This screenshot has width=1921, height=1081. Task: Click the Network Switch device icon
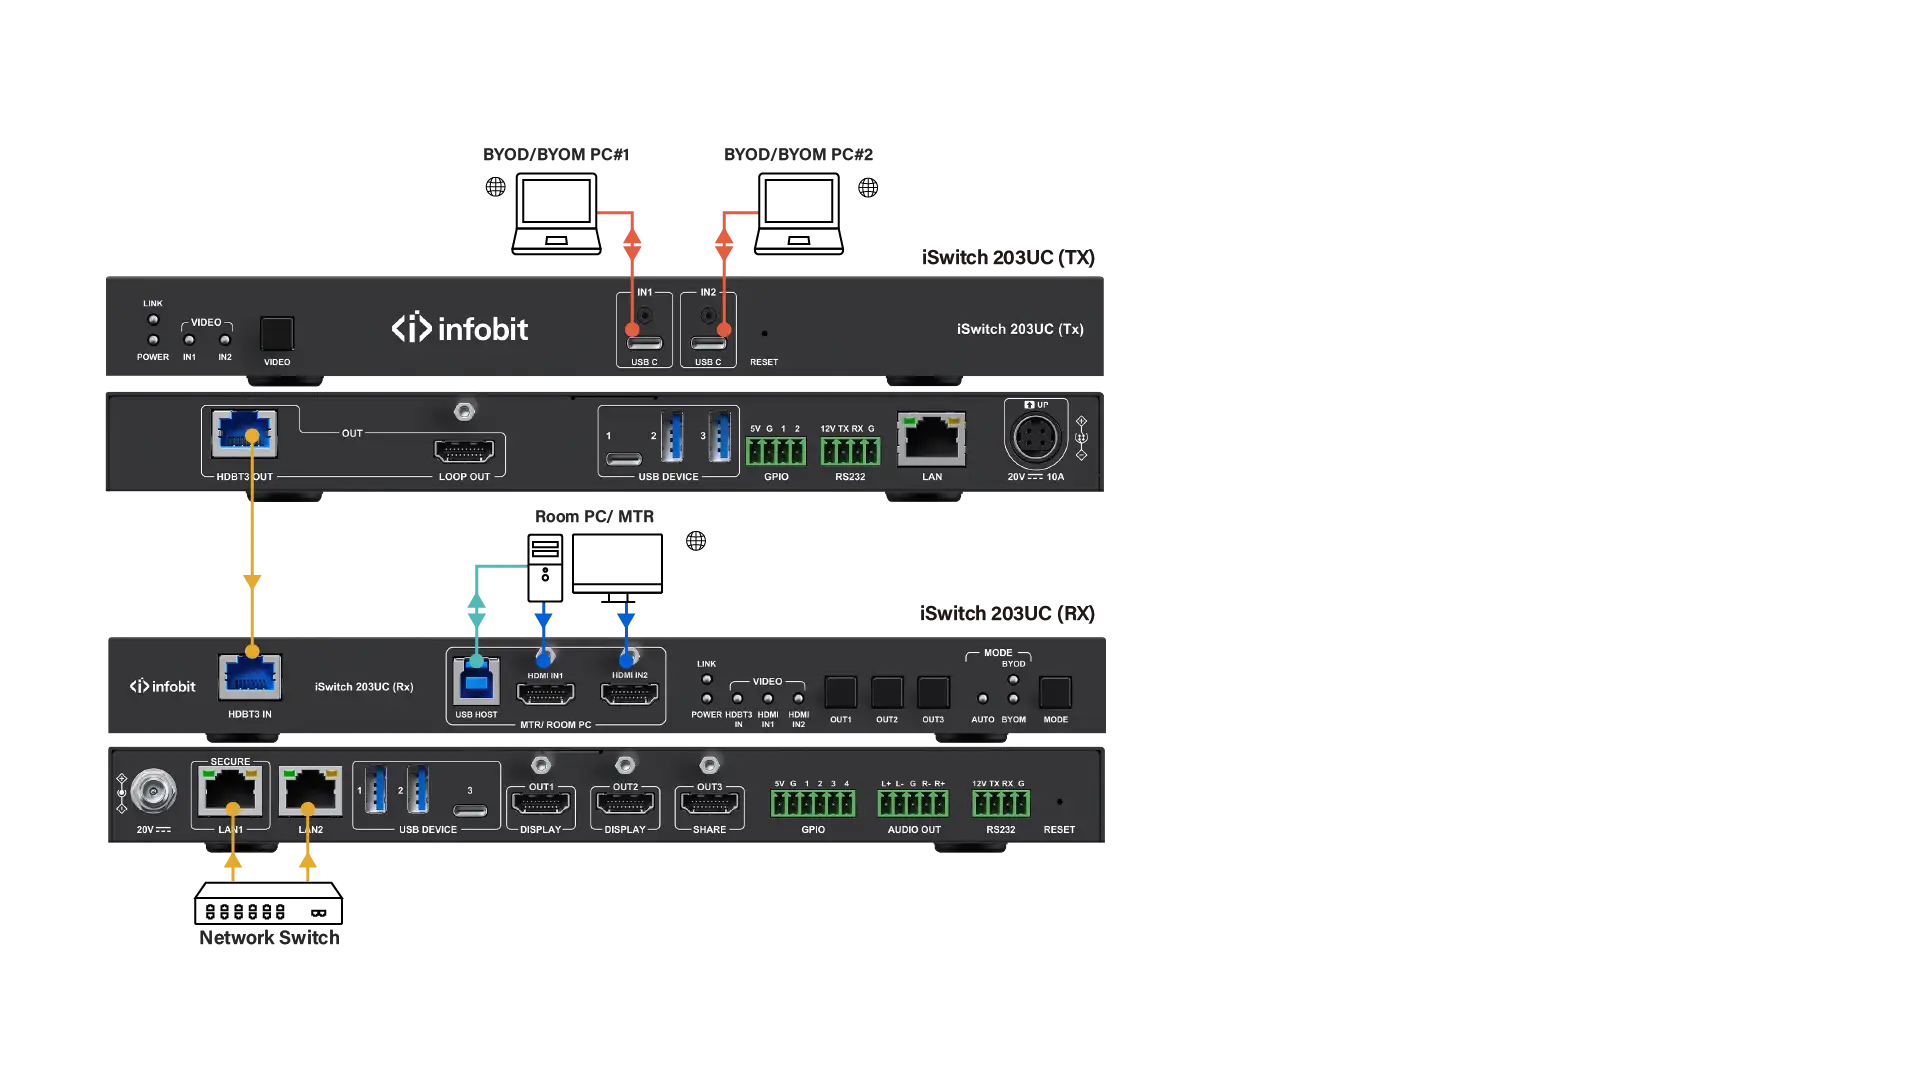(269, 903)
